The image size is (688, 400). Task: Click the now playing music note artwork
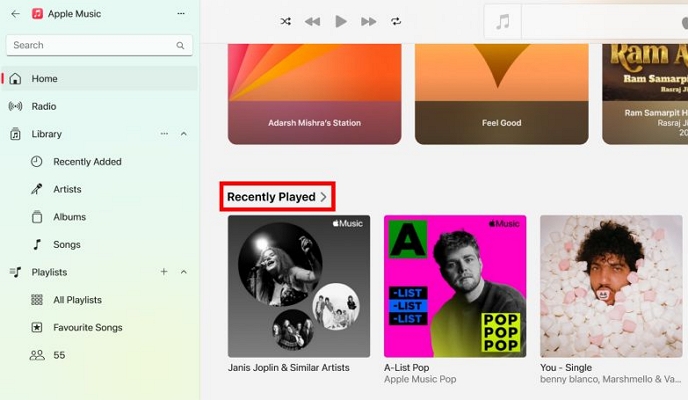(503, 21)
